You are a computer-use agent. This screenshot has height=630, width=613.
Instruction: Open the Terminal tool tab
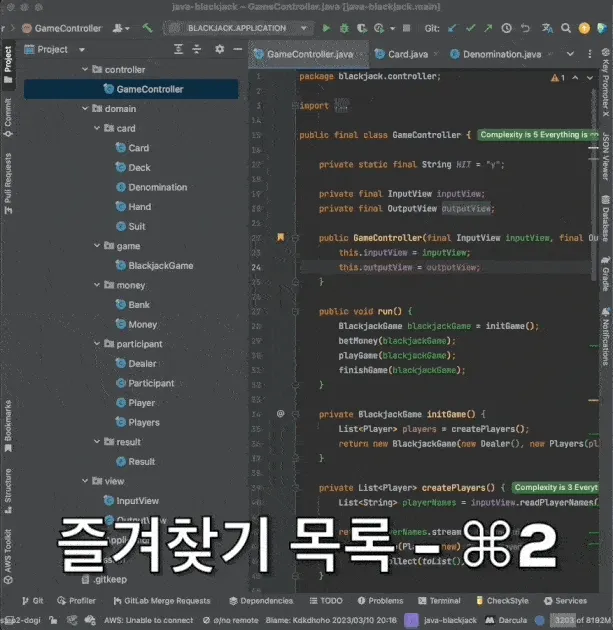(439, 601)
